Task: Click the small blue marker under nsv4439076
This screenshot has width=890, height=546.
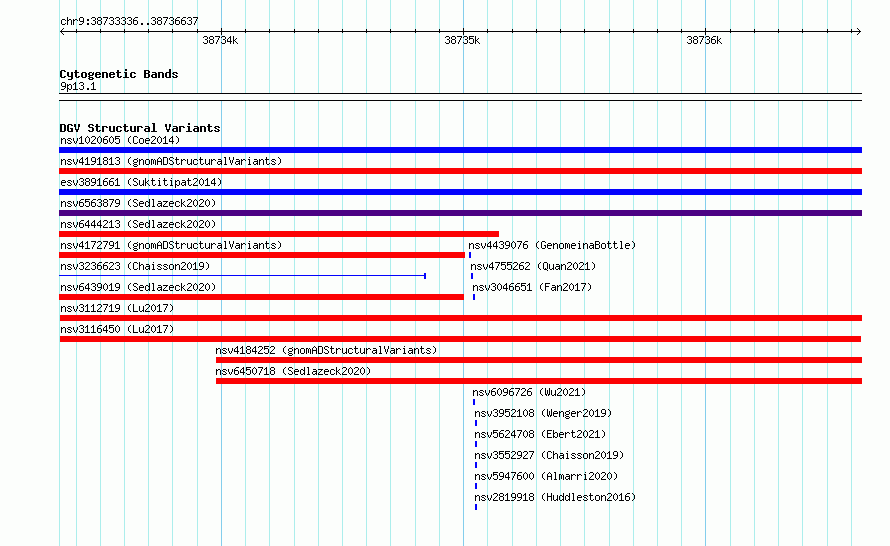Action: pyautogui.click(x=469, y=255)
